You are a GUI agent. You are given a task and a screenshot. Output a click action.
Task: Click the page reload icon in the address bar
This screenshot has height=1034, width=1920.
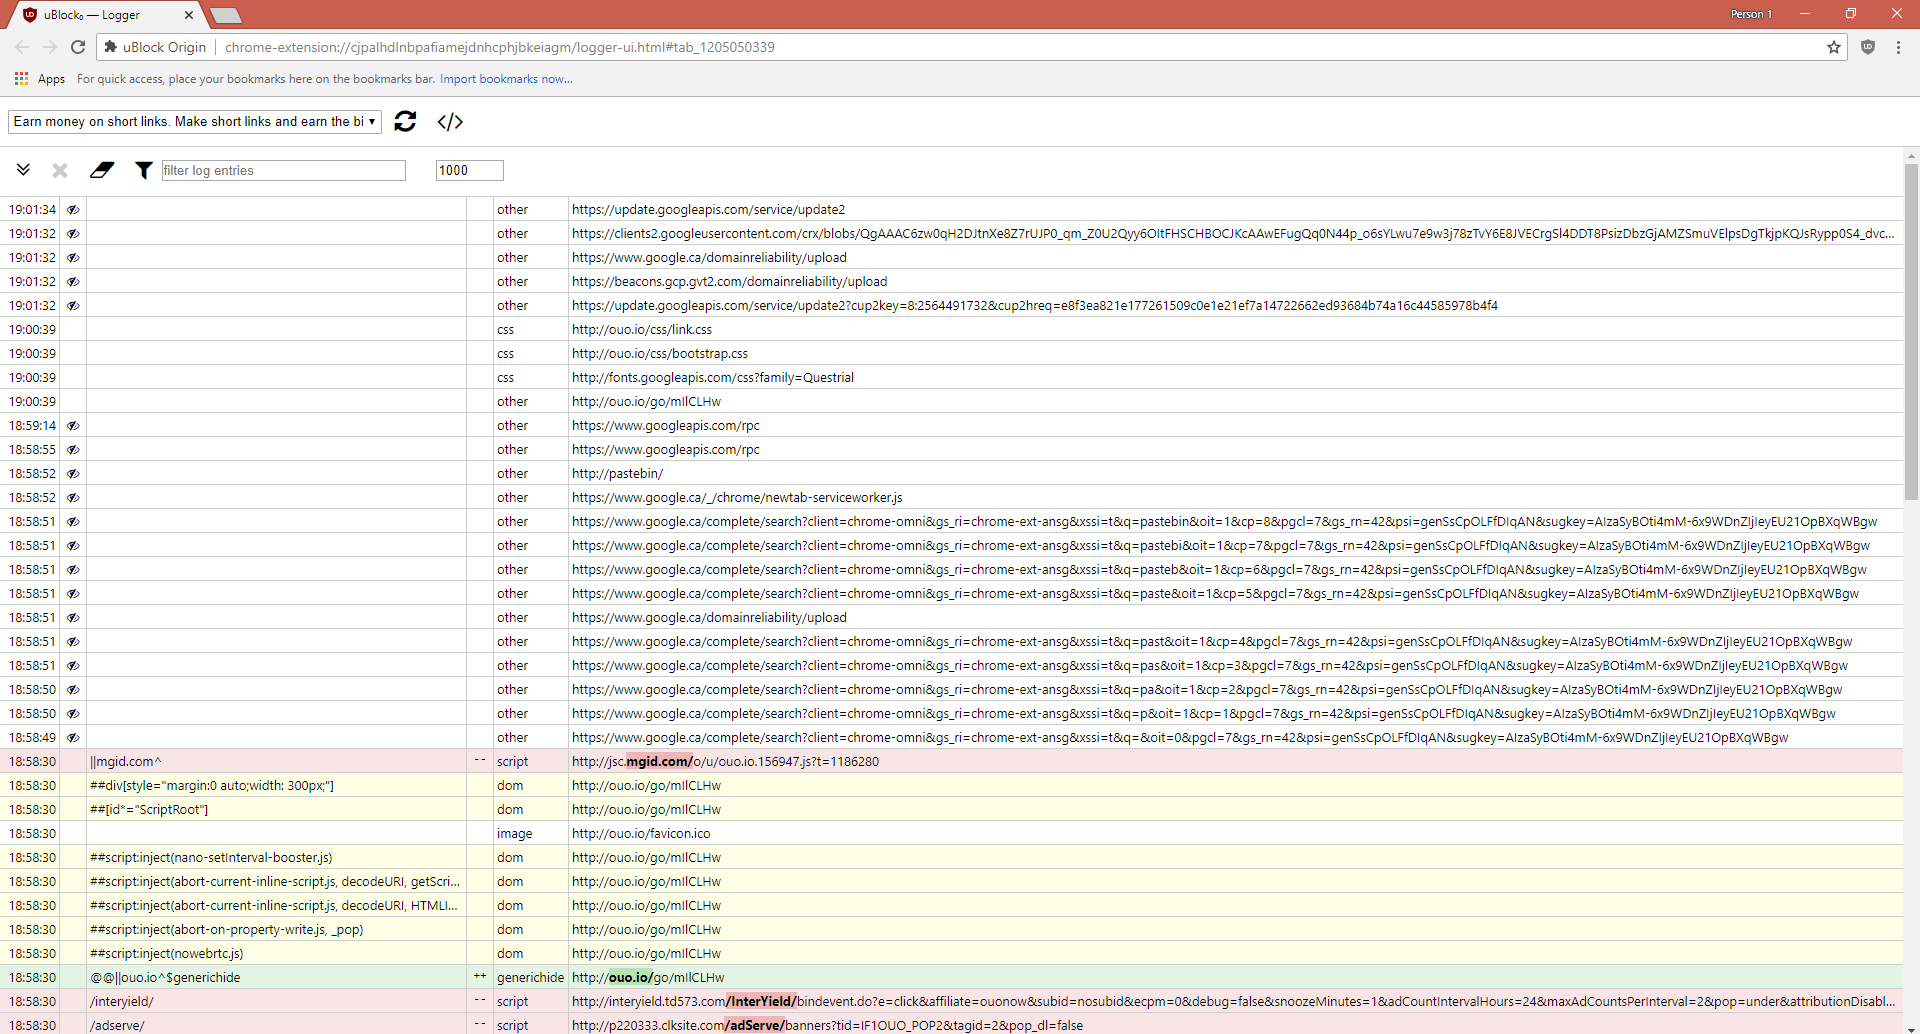77,46
